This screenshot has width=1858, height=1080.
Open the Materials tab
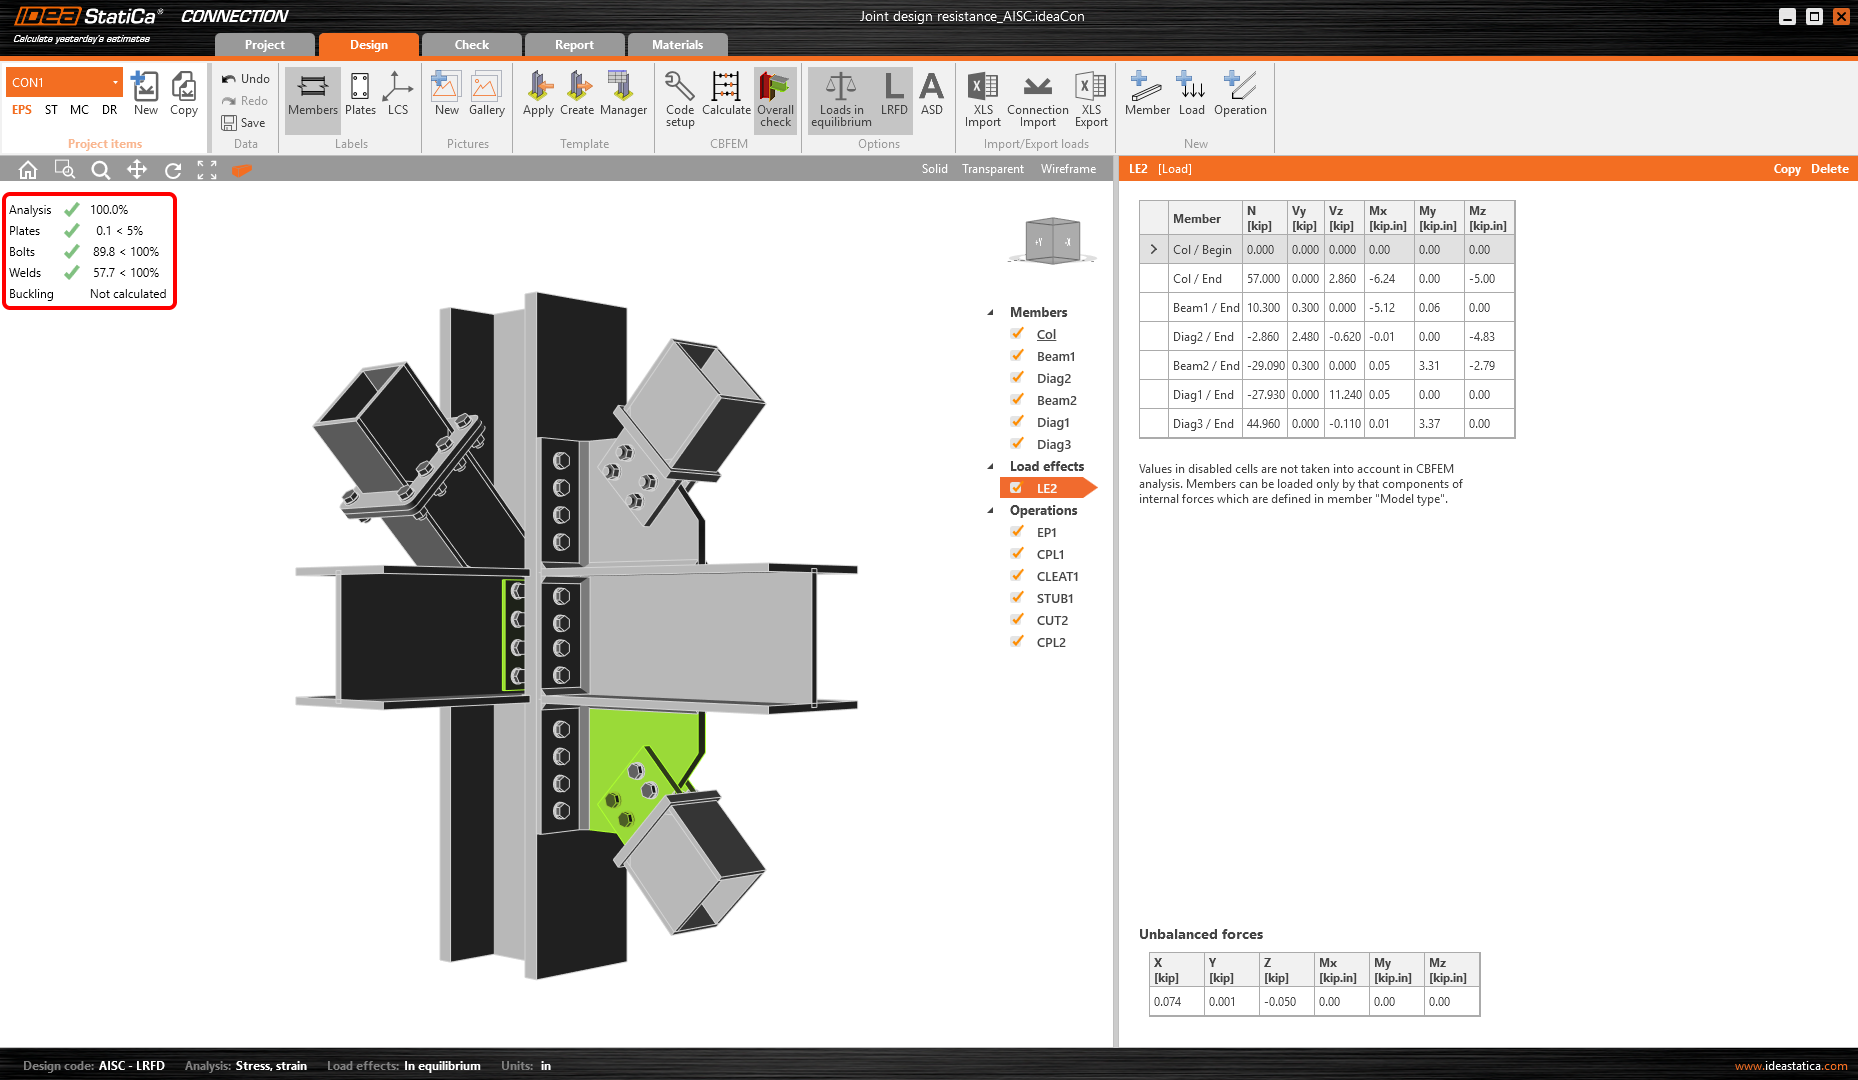point(677,45)
